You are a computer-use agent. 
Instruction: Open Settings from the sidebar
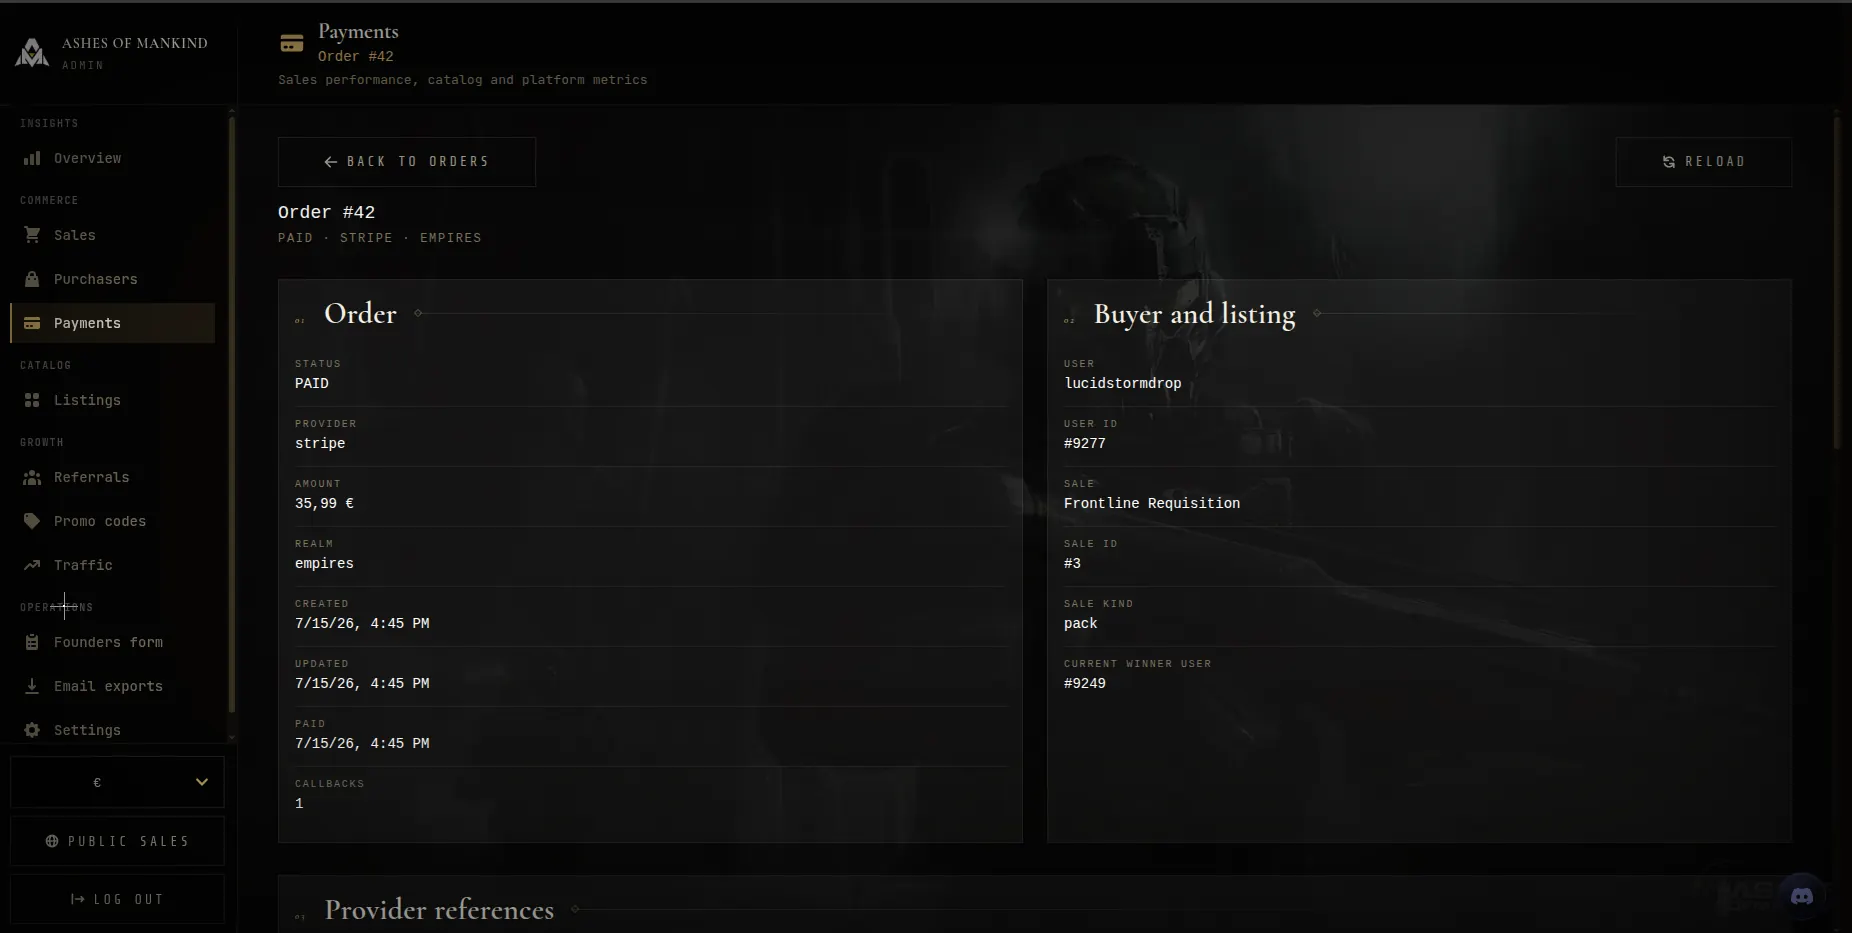tap(112, 730)
